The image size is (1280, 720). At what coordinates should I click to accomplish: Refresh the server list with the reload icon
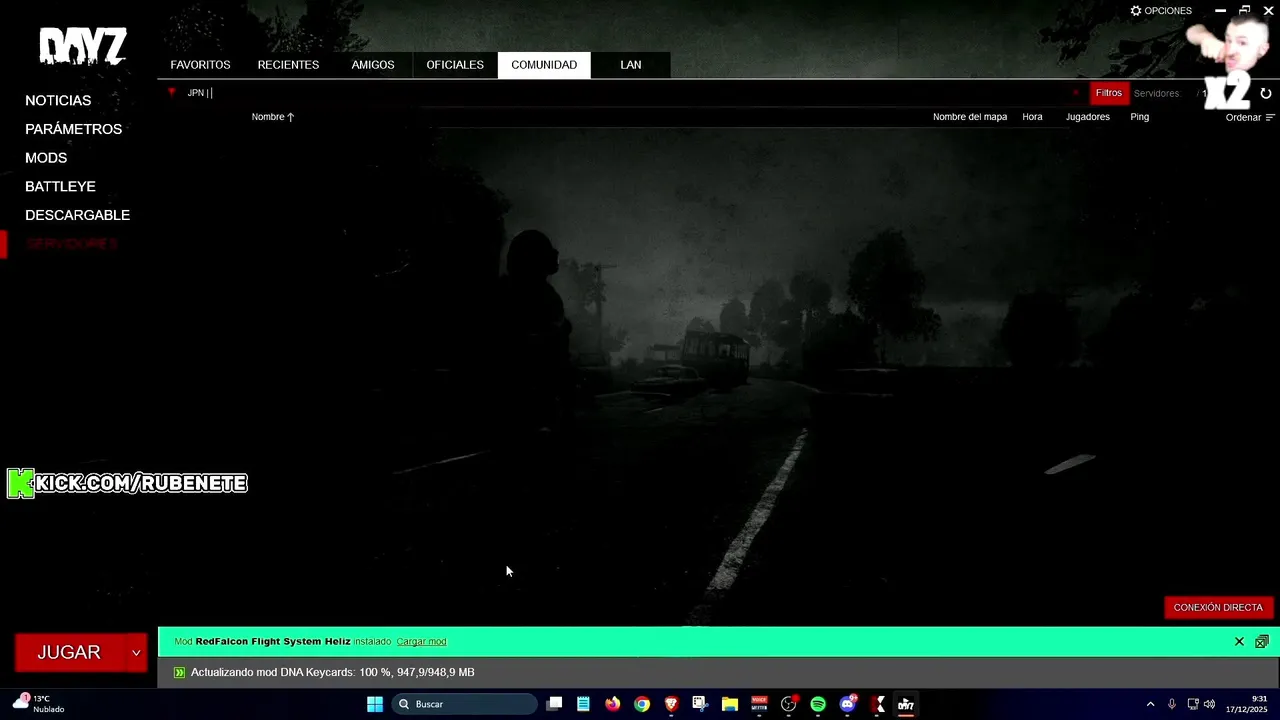(x=1266, y=93)
